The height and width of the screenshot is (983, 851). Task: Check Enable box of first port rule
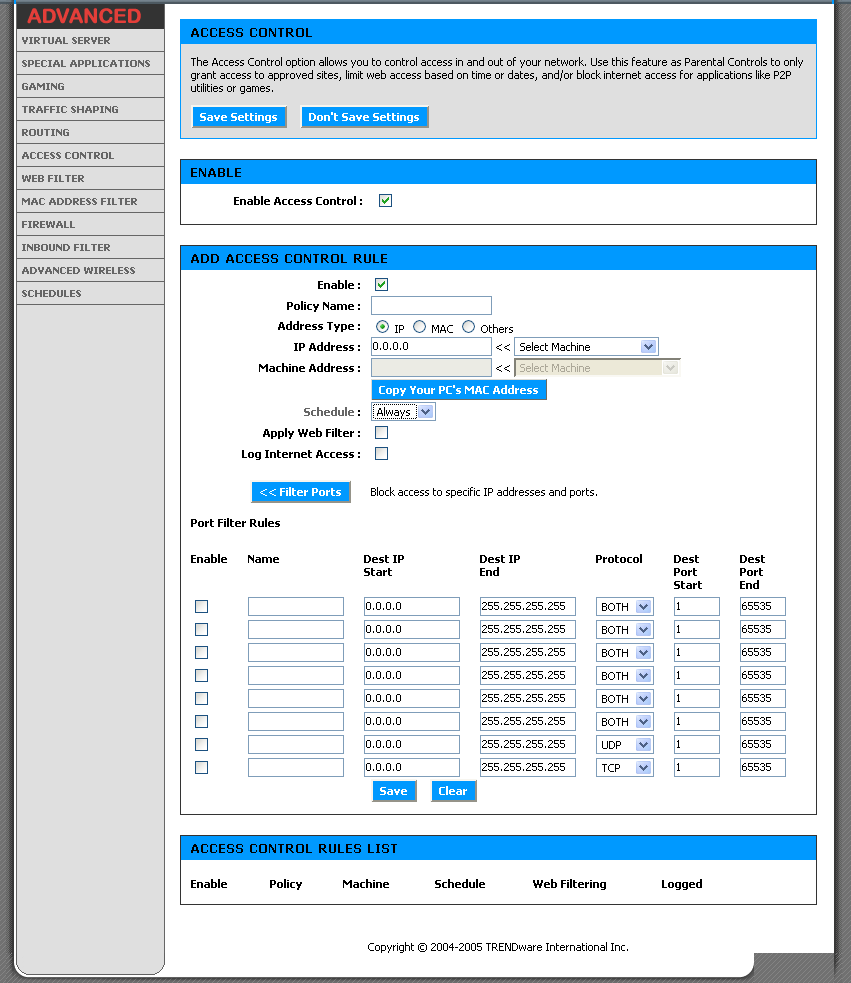pos(201,606)
